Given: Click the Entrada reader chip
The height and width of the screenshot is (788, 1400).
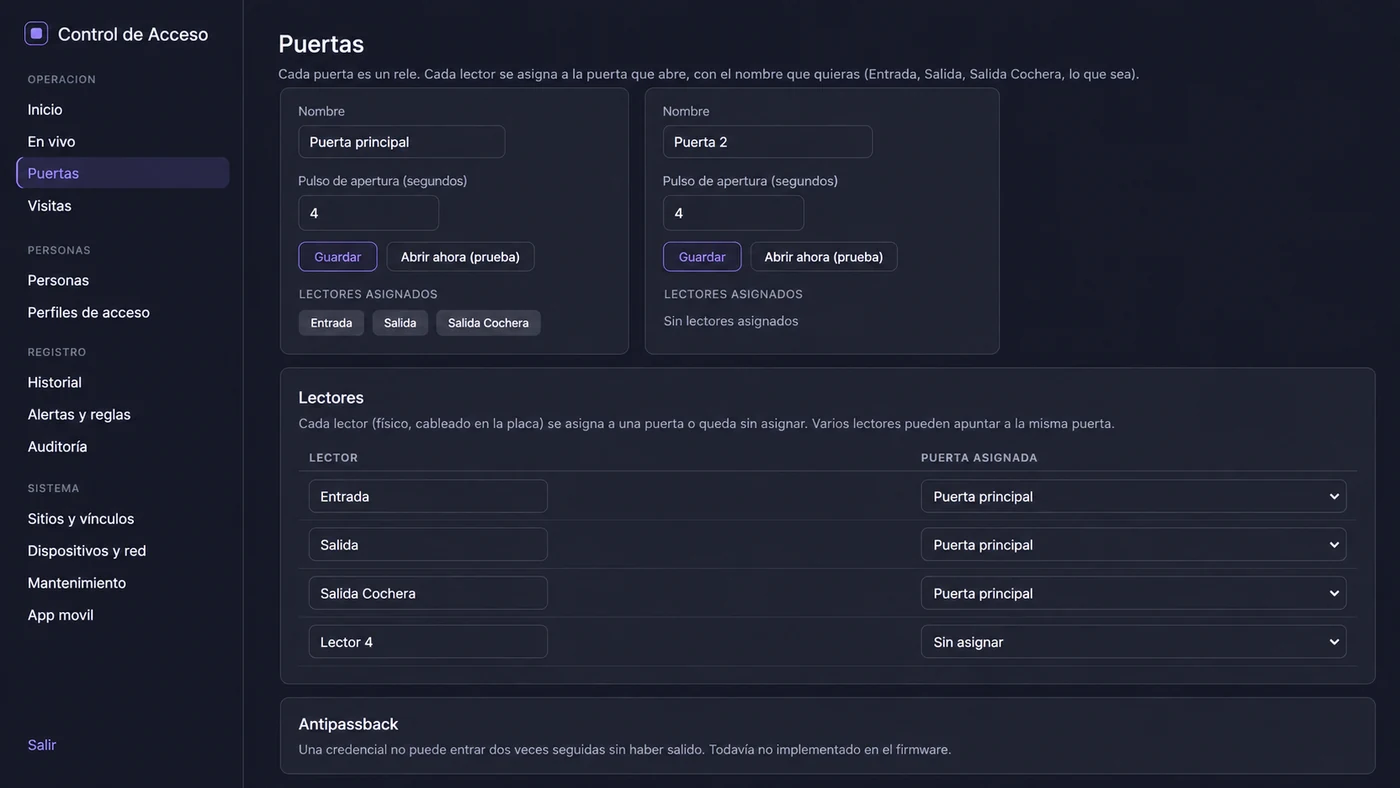Looking at the screenshot, I should click(x=331, y=323).
